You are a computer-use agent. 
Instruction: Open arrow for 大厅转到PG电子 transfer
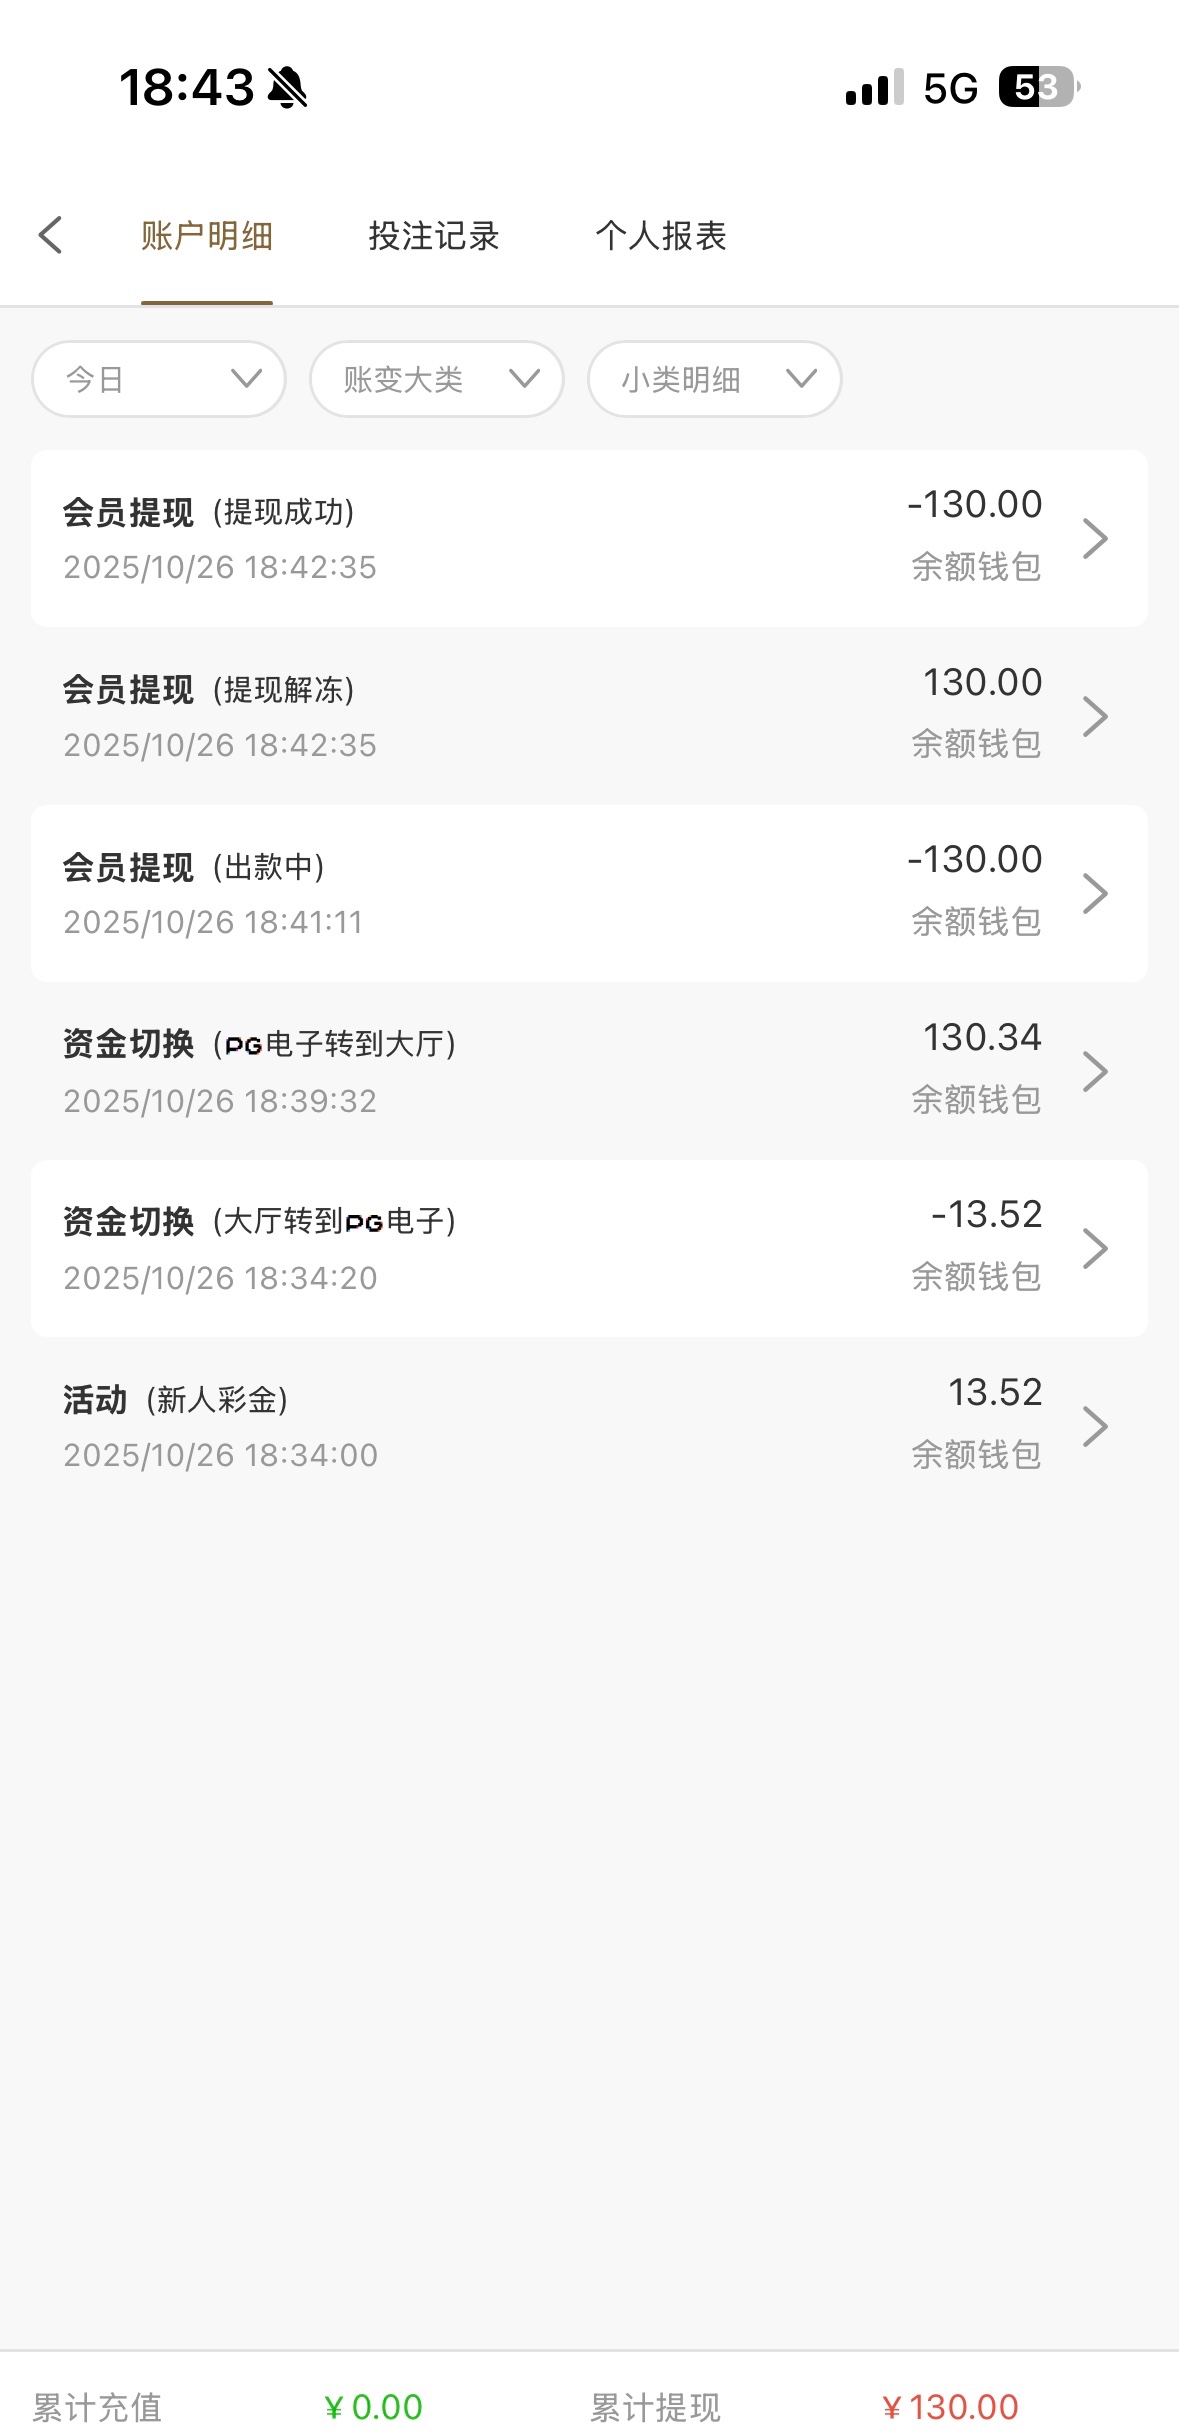tap(1095, 1248)
